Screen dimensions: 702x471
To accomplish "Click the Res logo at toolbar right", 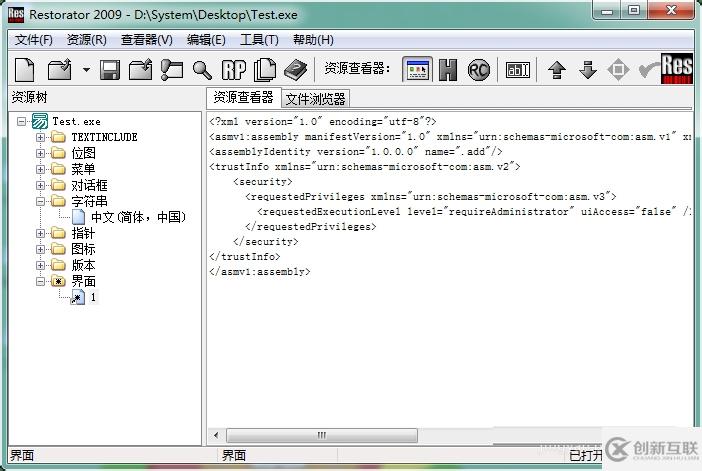I will (x=676, y=69).
